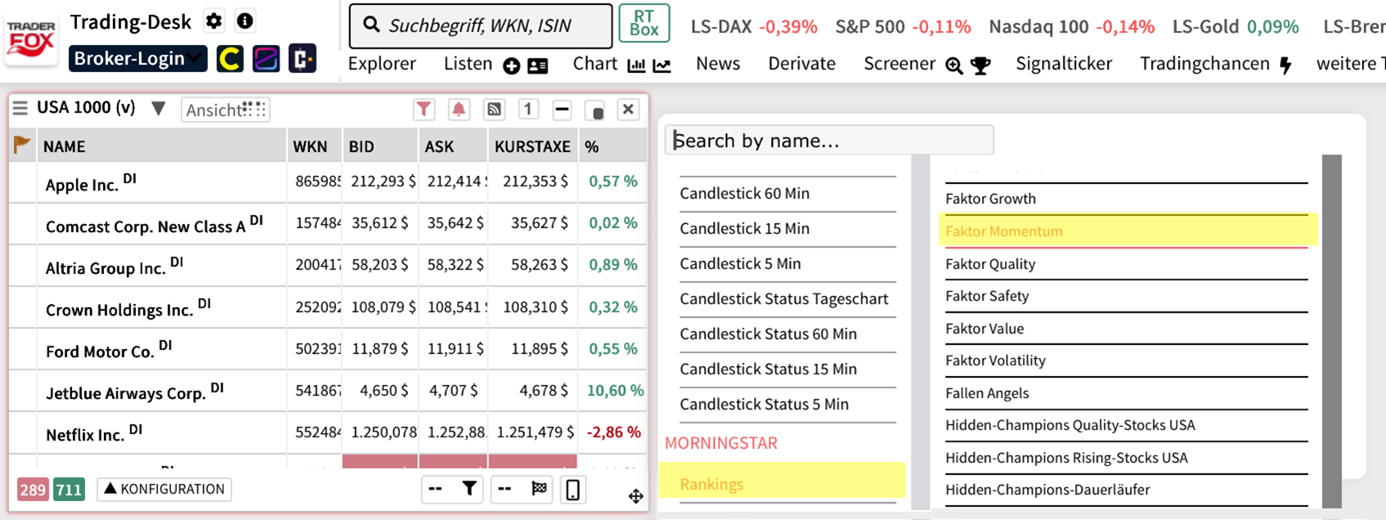Open the Explorer menu
Viewport: 1386px width, 520px height.
pyautogui.click(x=382, y=64)
